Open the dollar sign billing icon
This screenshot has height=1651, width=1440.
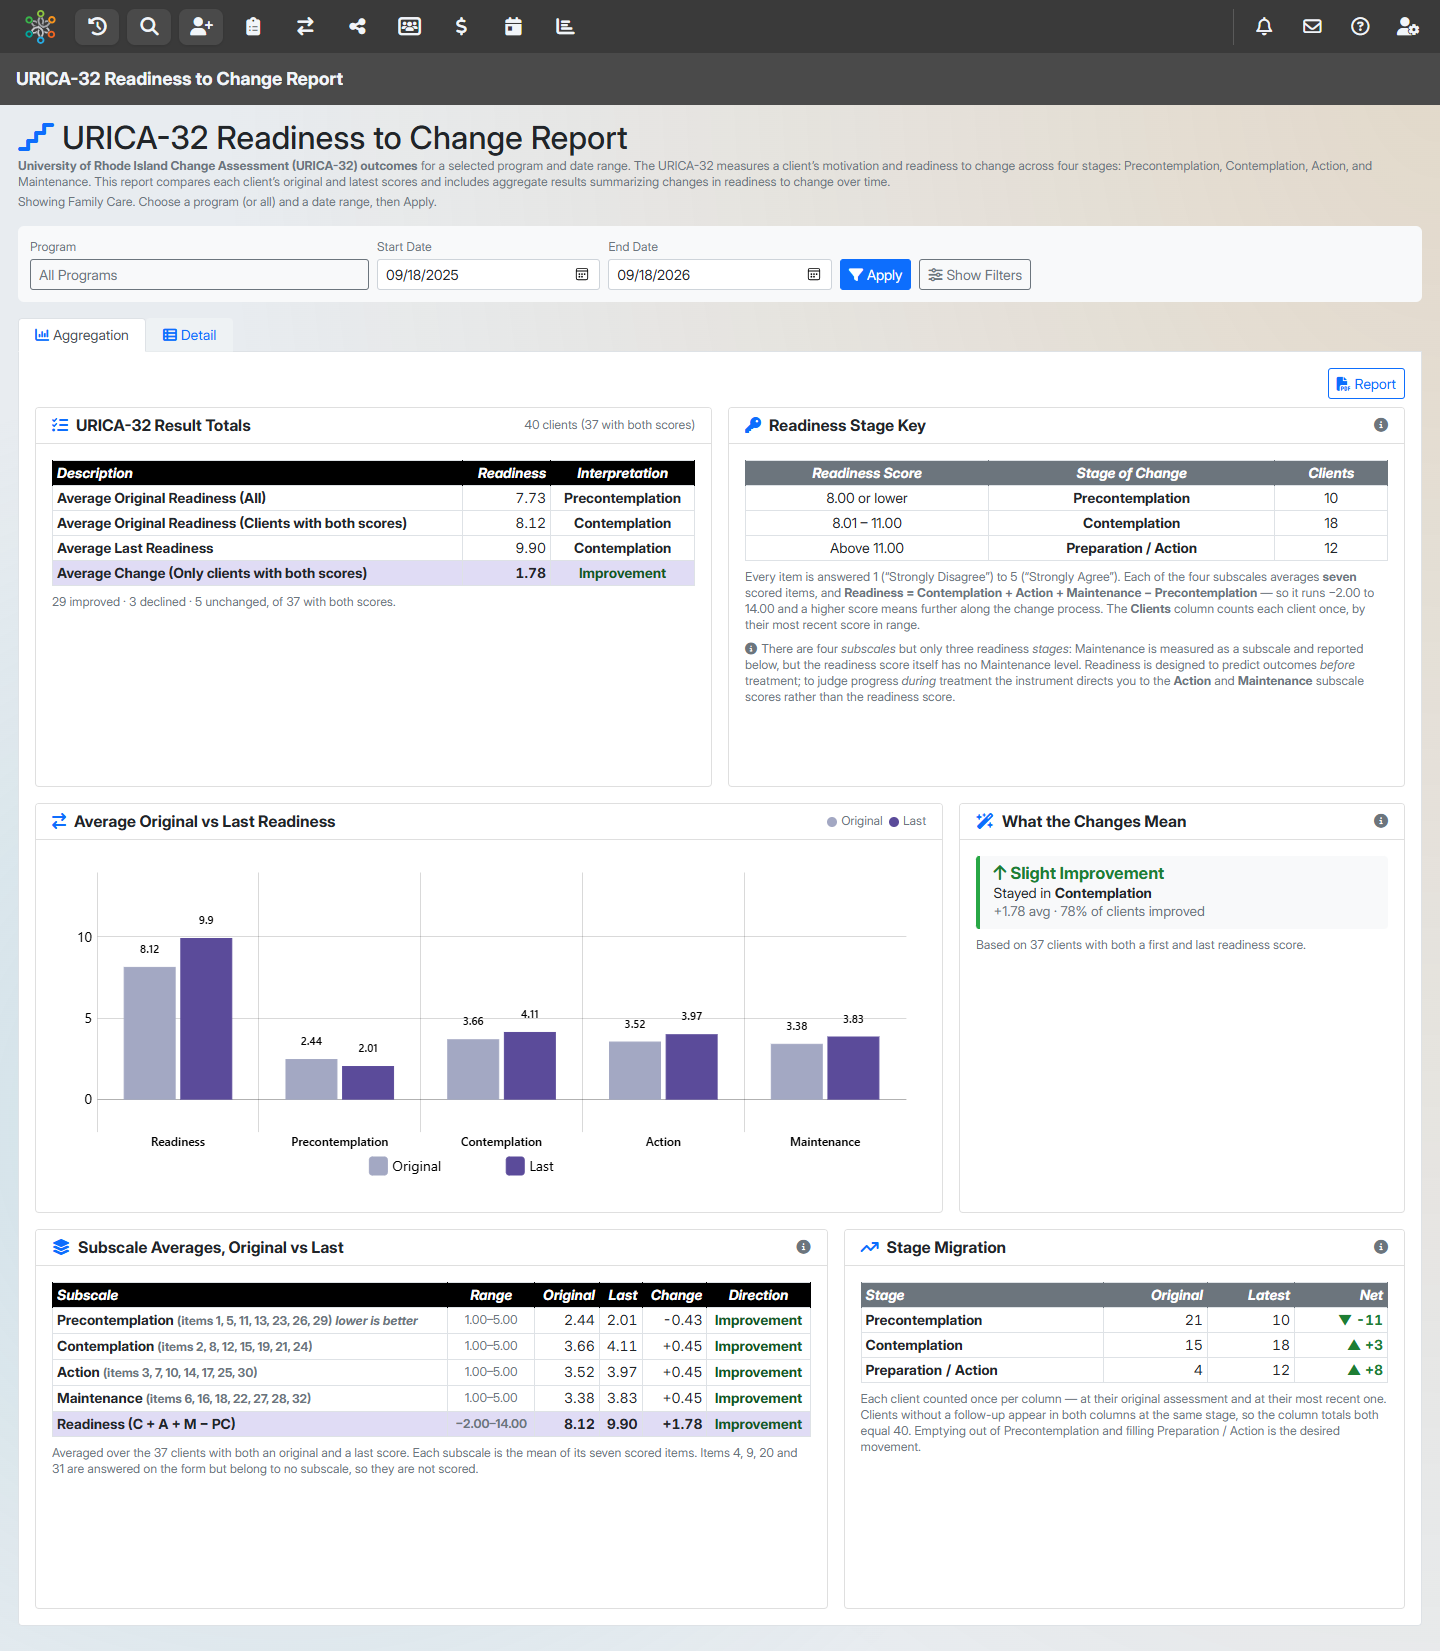tap(461, 27)
